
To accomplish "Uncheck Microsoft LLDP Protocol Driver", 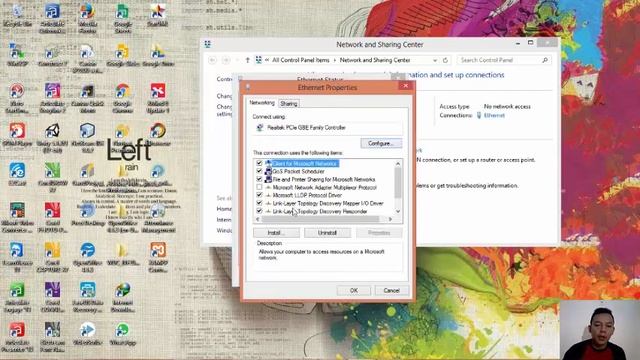I will pyautogui.click(x=259, y=195).
